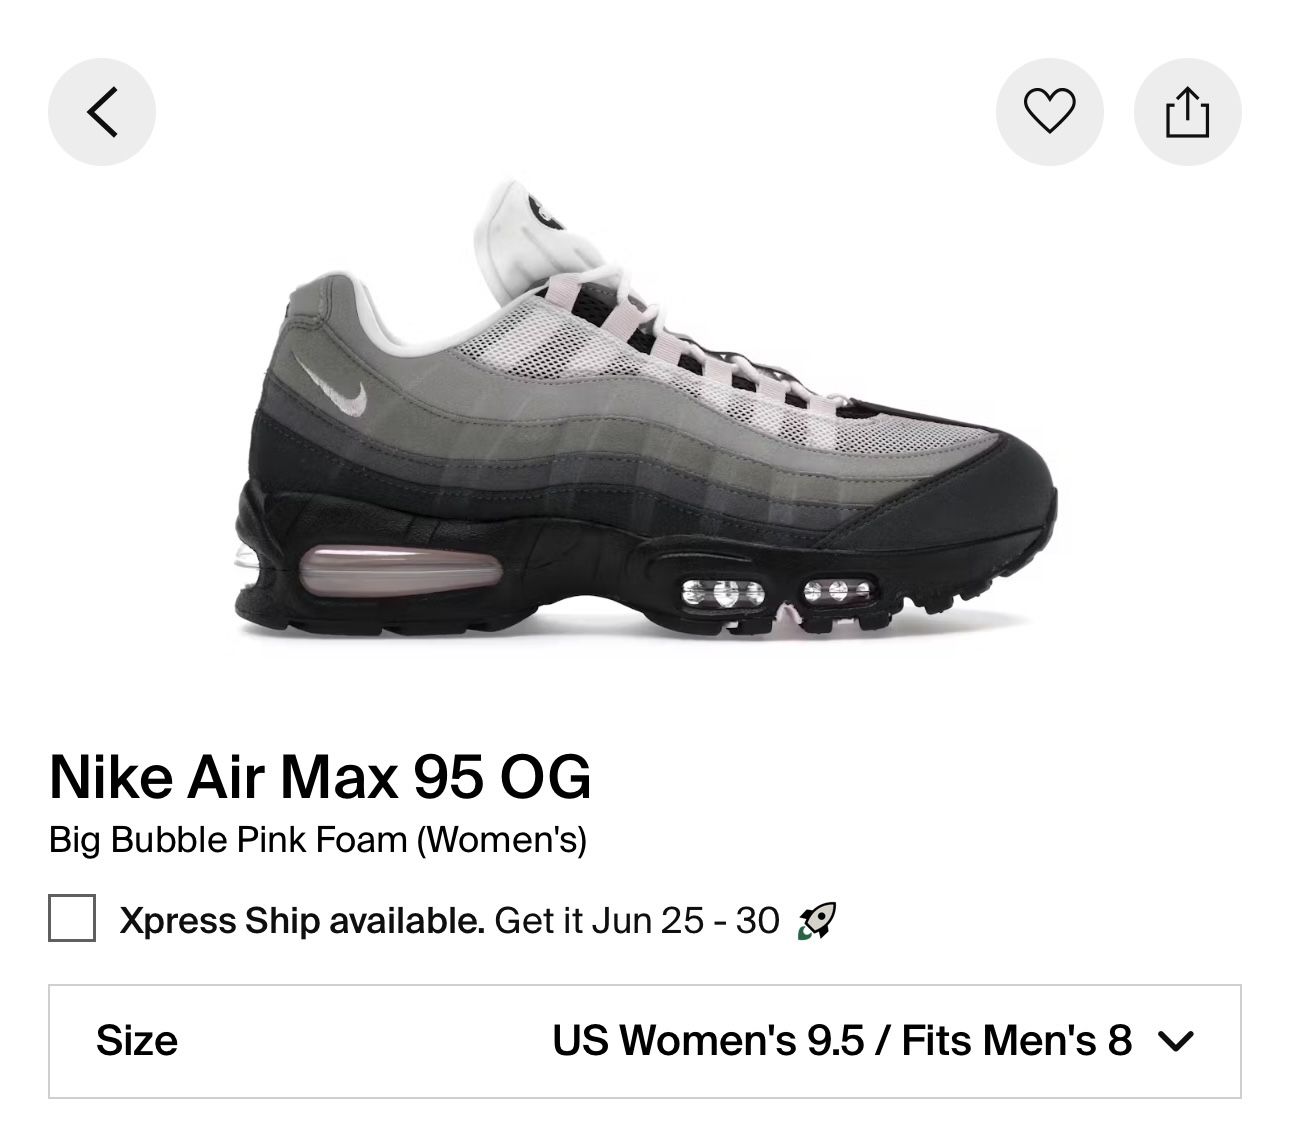The image size is (1290, 1127).
Task: Favorite the shoe with the heart icon
Action: pos(1050,111)
